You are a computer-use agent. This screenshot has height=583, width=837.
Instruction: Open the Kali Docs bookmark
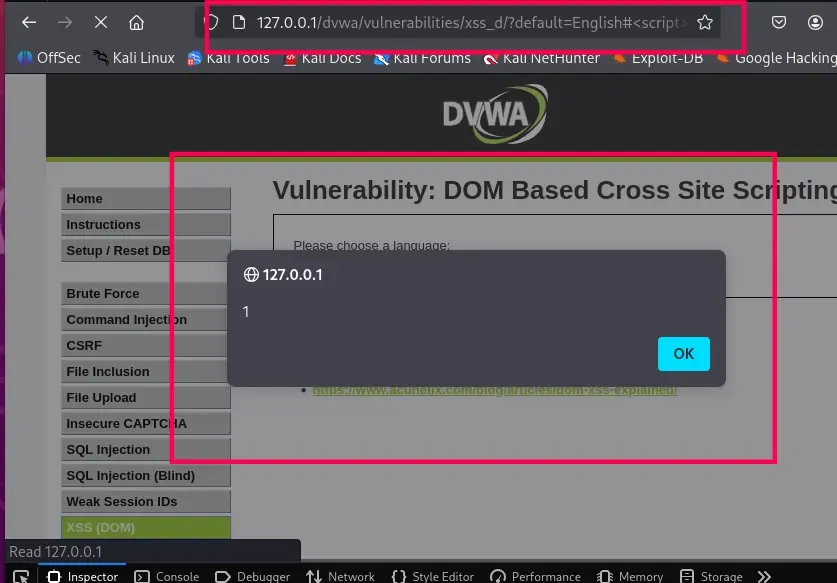322,58
